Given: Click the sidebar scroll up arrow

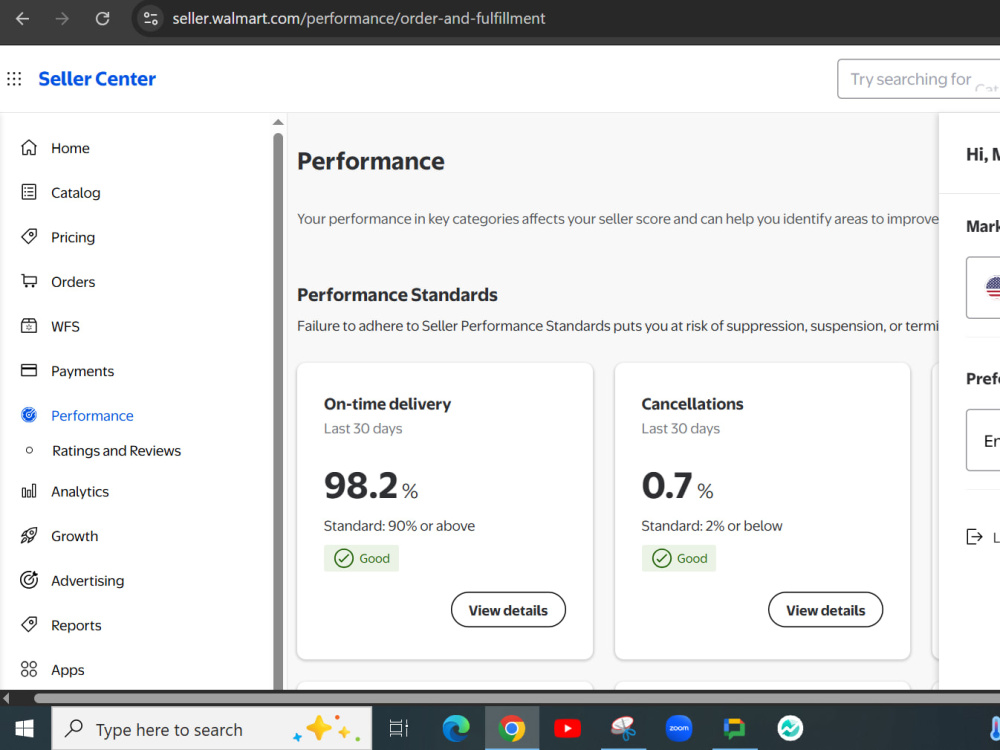Looking at the screenshot, I should 278,122.
